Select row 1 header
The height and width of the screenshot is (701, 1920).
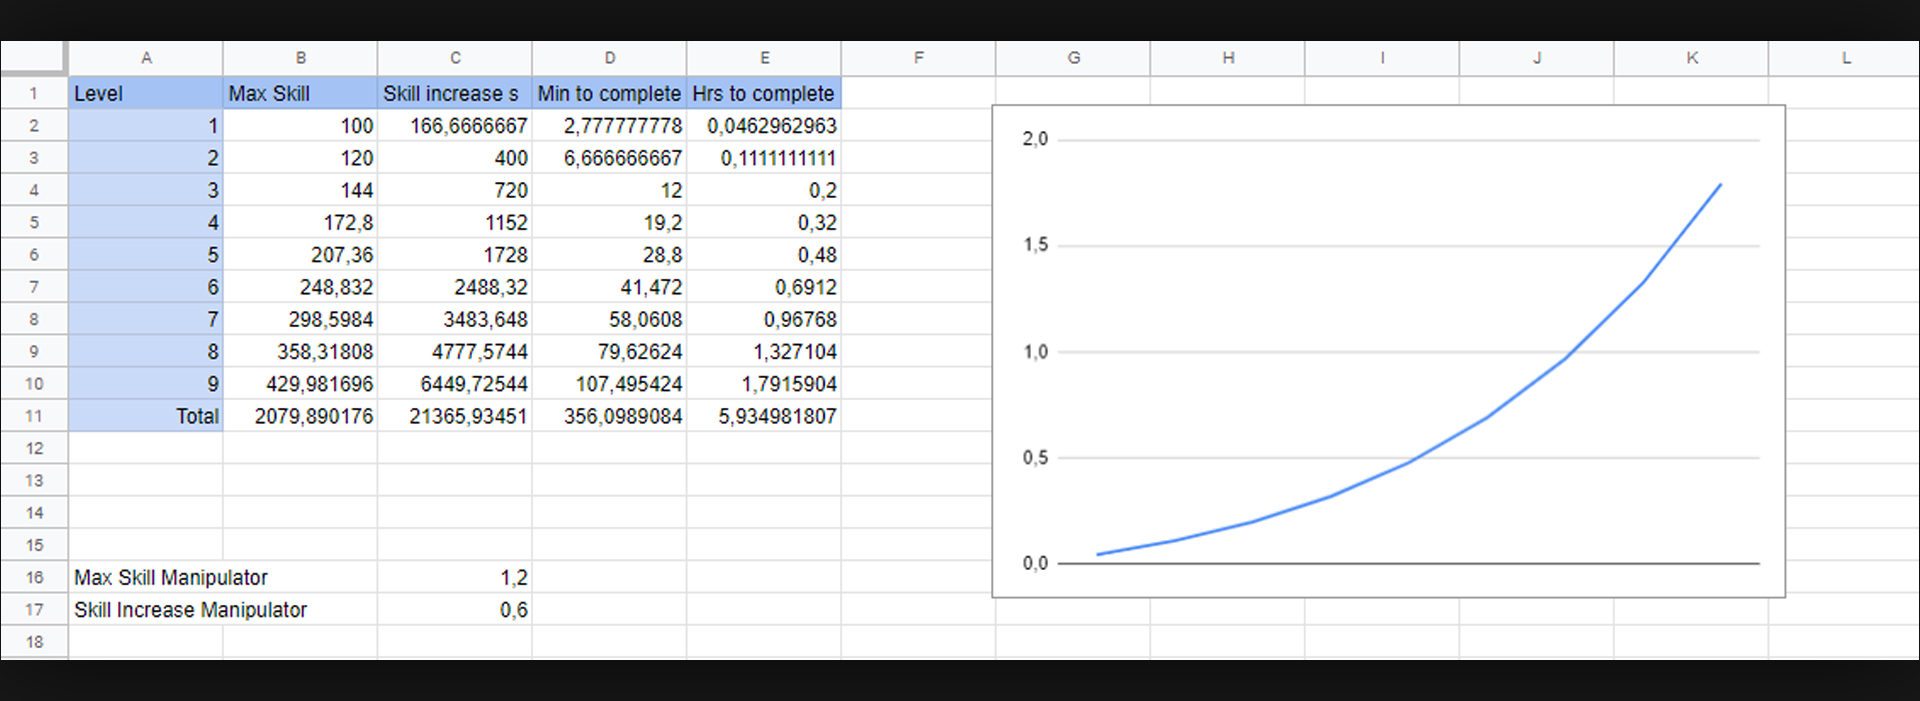(34, 93)
